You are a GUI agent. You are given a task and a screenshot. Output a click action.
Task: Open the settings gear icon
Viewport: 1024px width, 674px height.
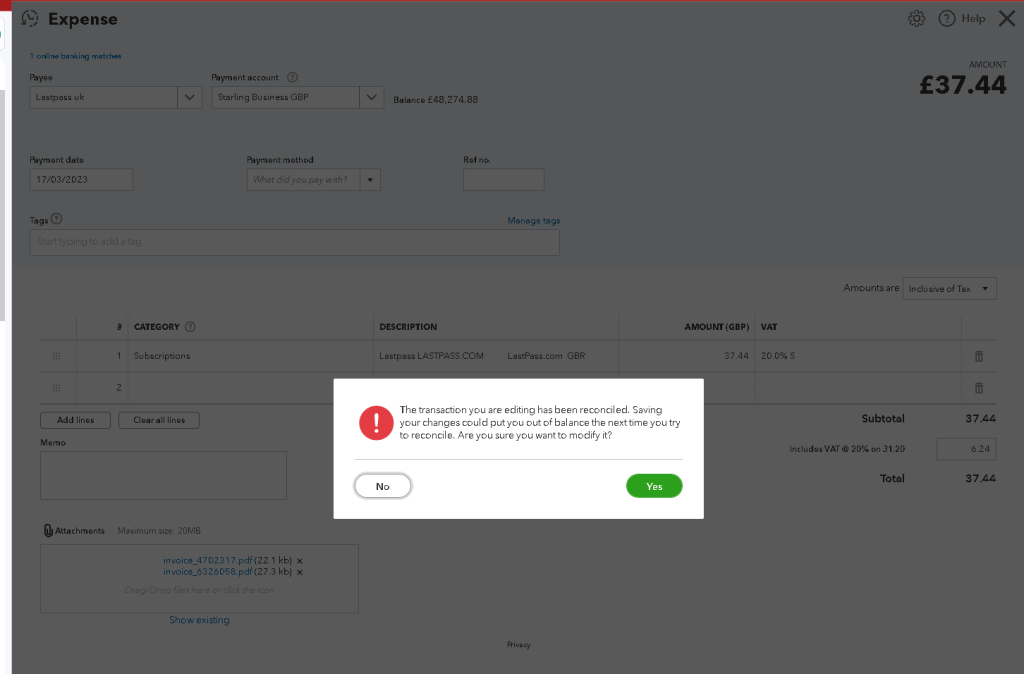point(916,18)
